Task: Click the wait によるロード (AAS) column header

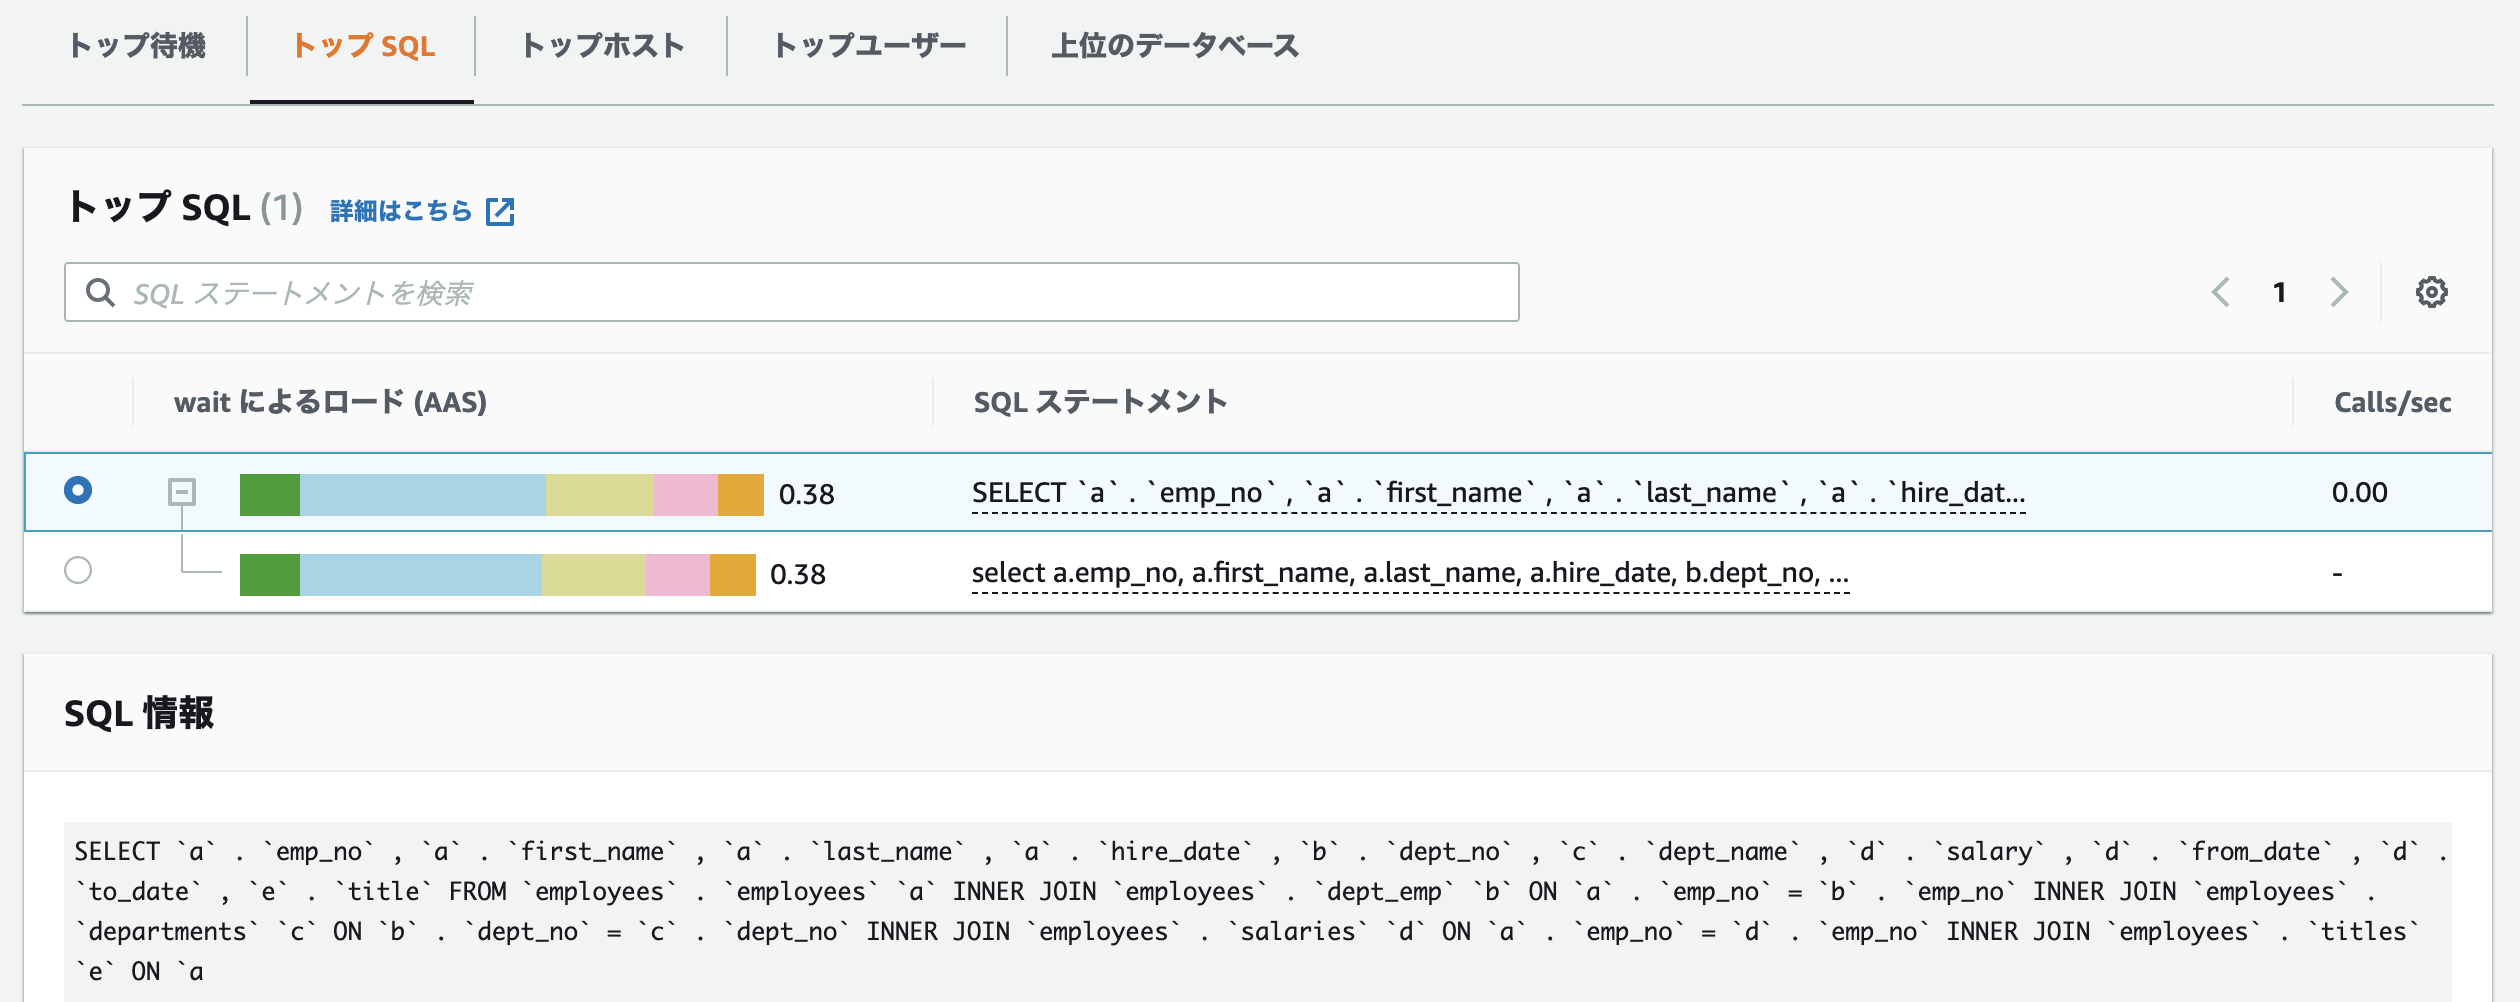Action: (330, 402)
